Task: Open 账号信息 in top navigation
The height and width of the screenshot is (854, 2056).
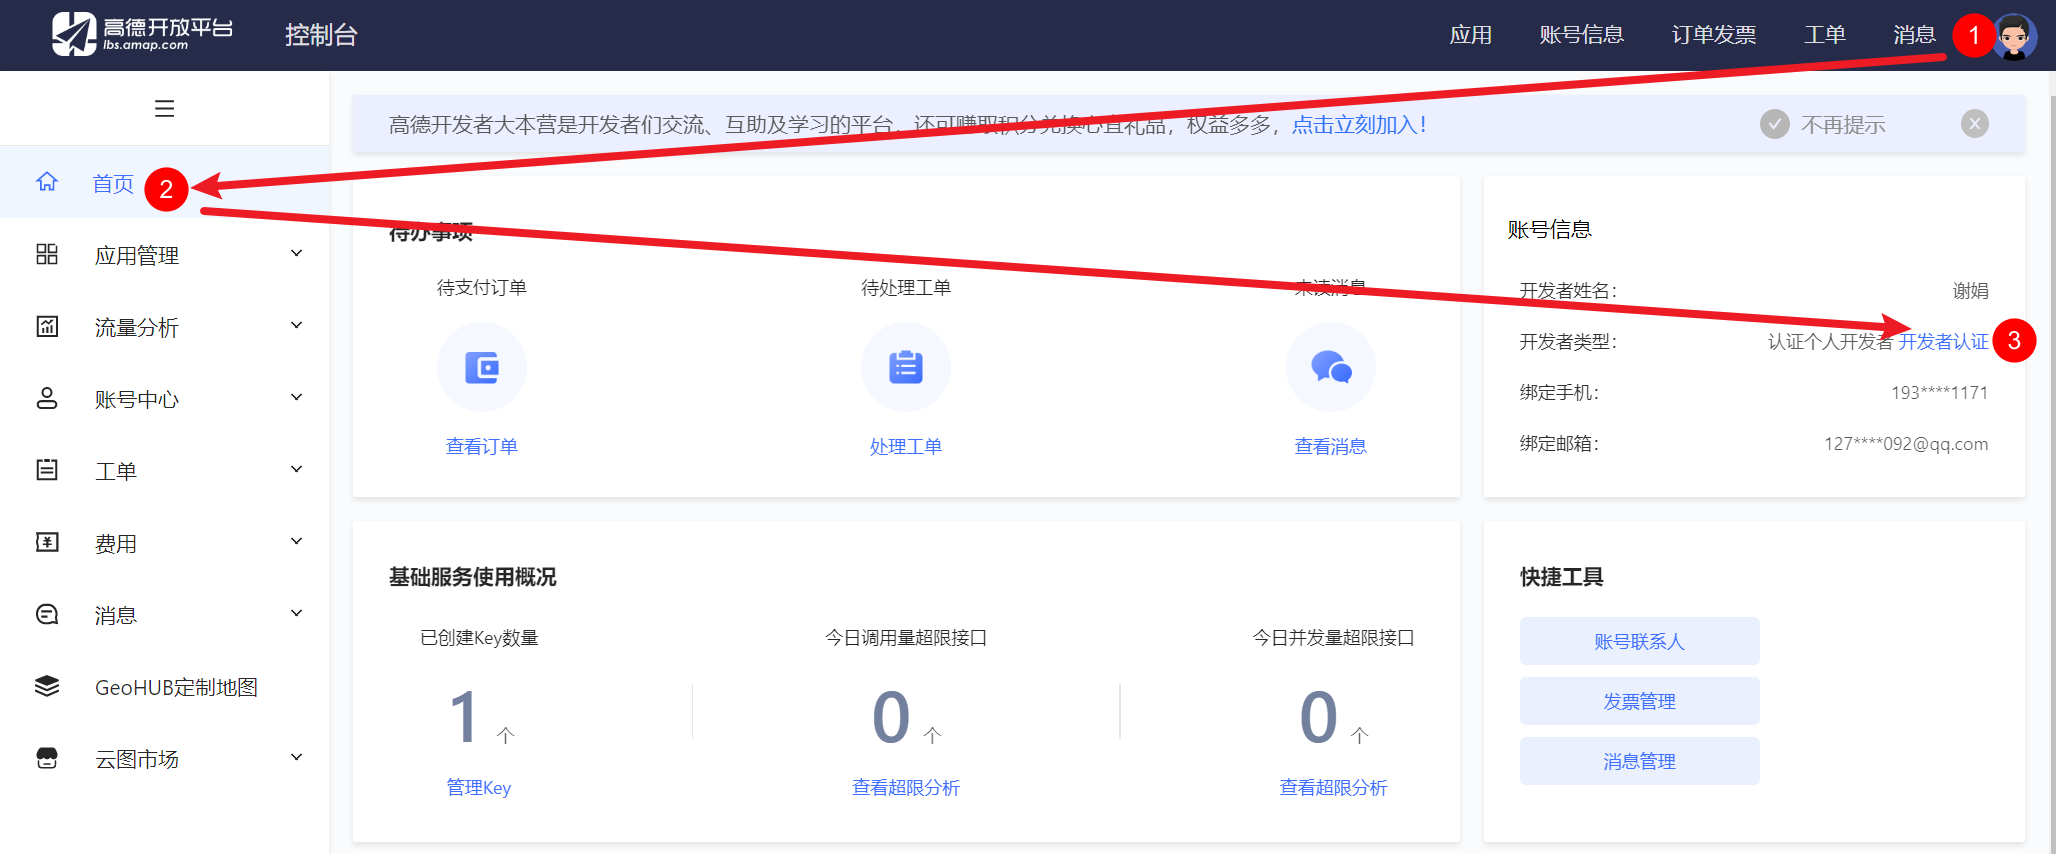Action: pyautogui.click(x=1582, y=35)
